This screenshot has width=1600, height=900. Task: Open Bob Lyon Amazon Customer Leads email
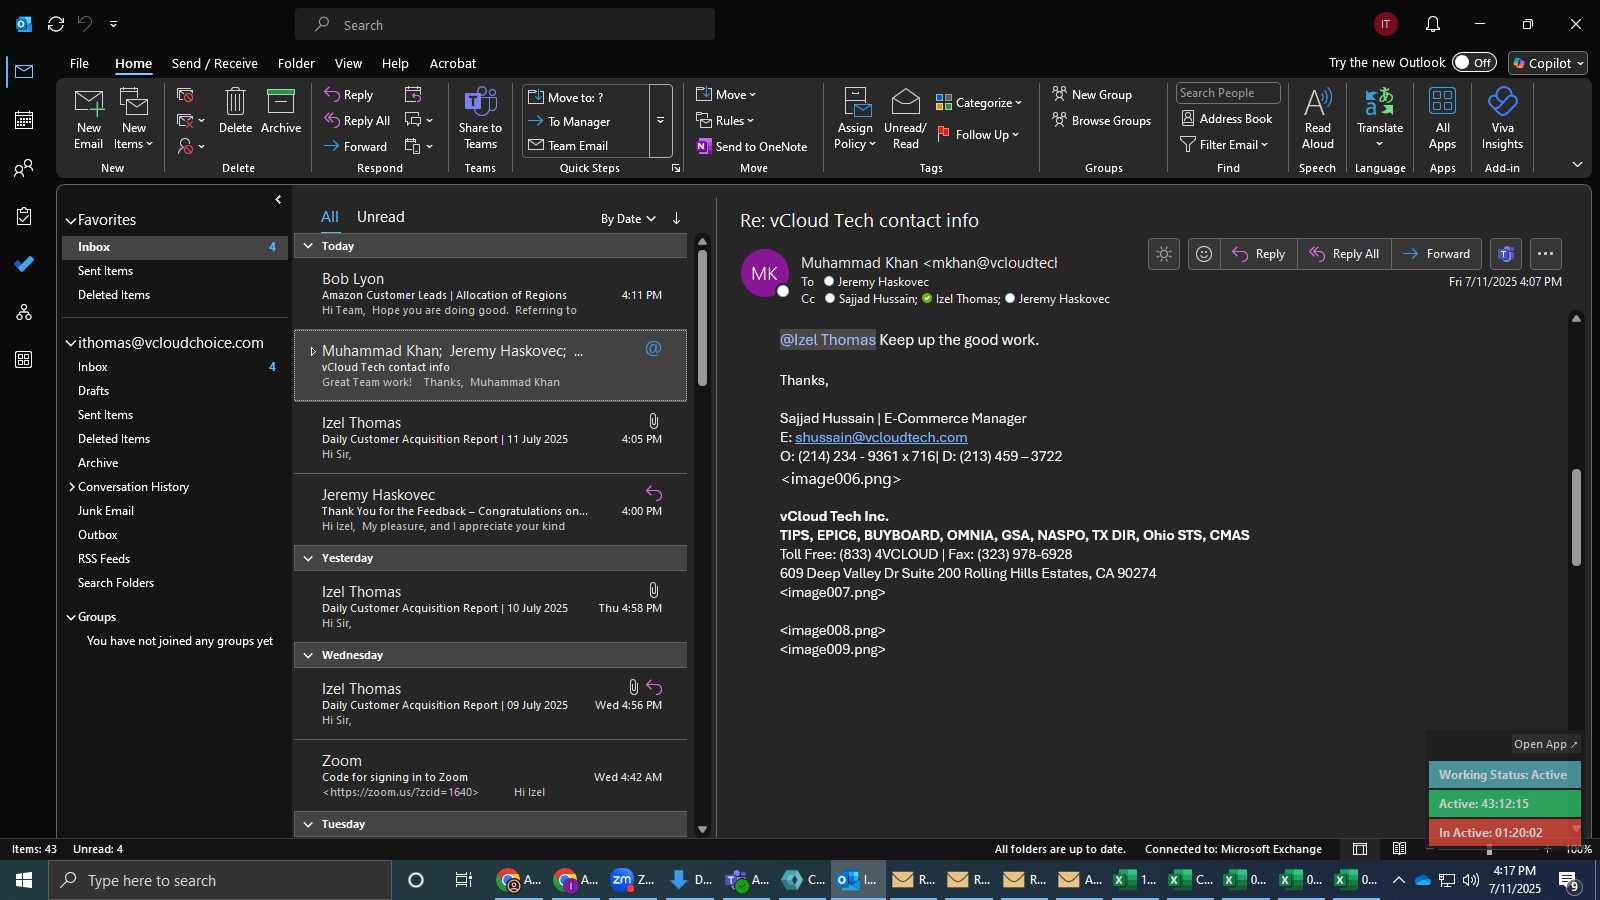[x=490, y=294]
